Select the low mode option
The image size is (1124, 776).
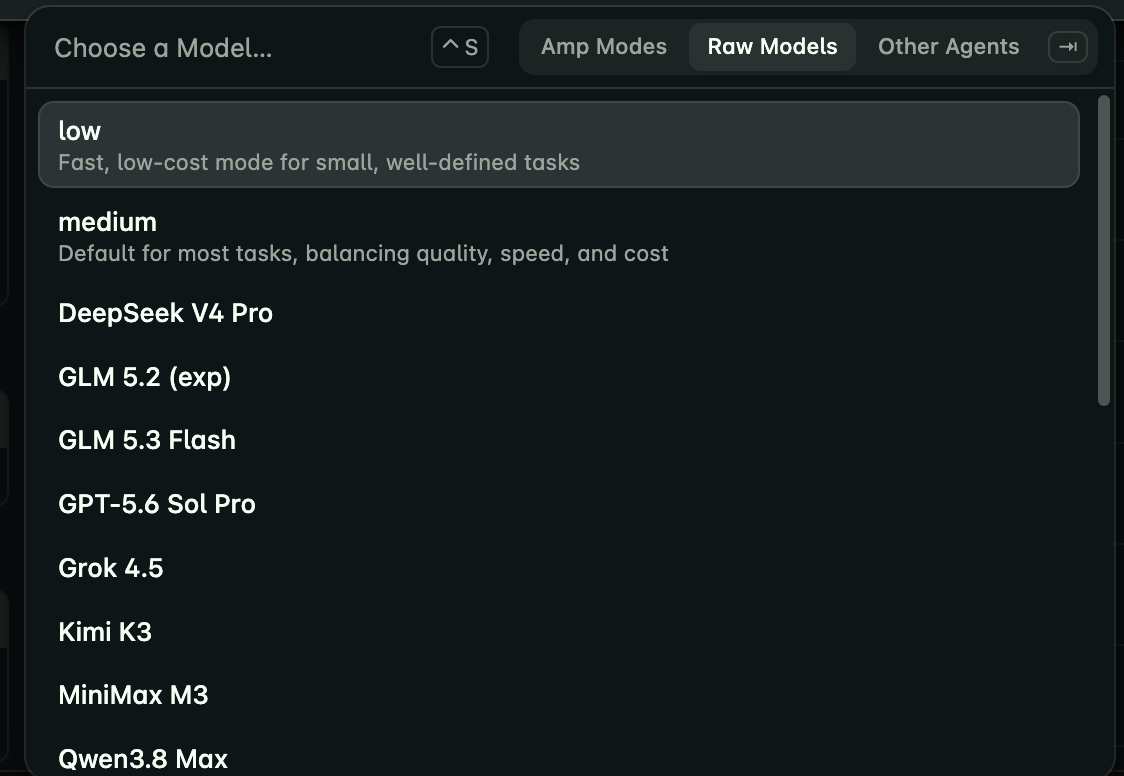point(558,145)
